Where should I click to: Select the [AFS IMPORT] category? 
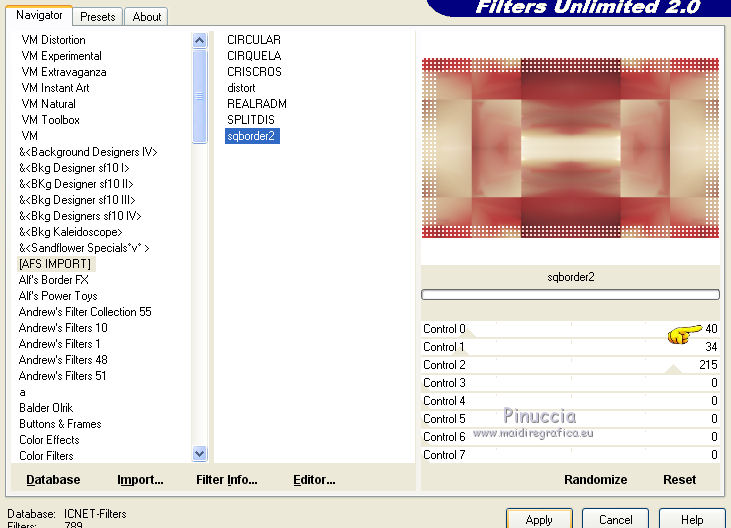click(x=55, y=264)
